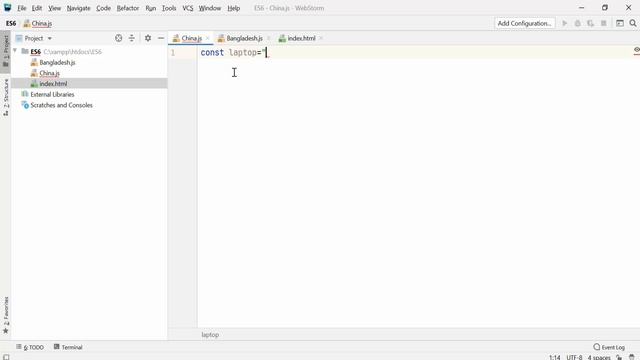Open the Code menu

coord(103,8)
